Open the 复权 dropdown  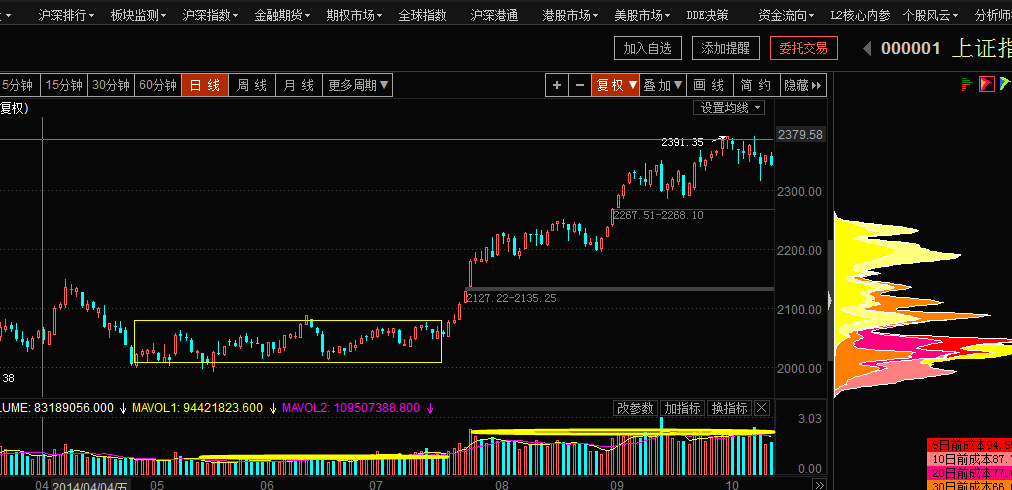coord(617,86)
